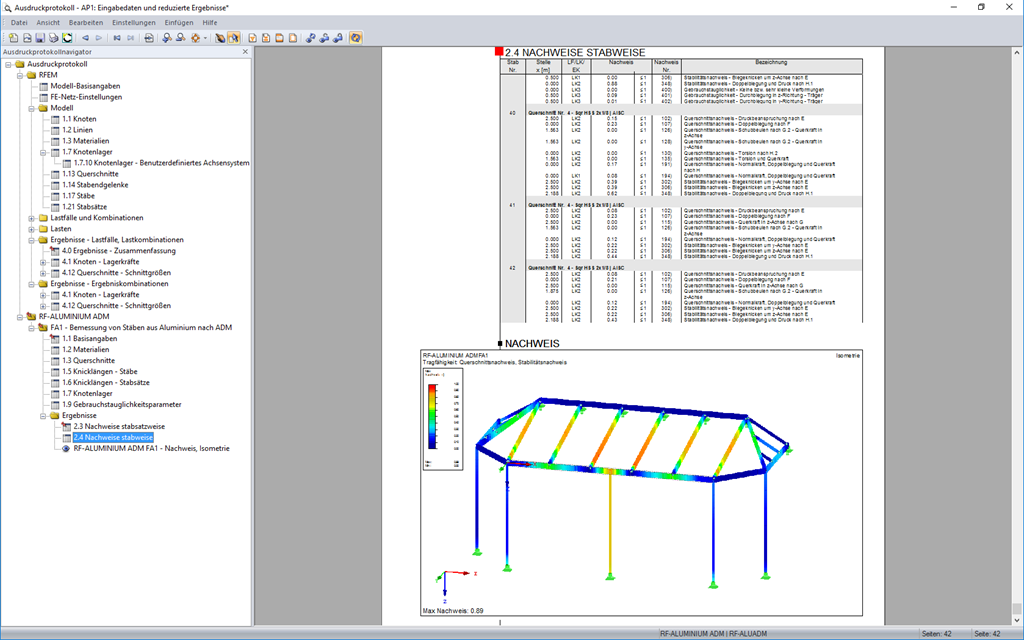Collapse the Modell folder
Image resolution: width=1024 pixels, height=640 pixels.
32,108
